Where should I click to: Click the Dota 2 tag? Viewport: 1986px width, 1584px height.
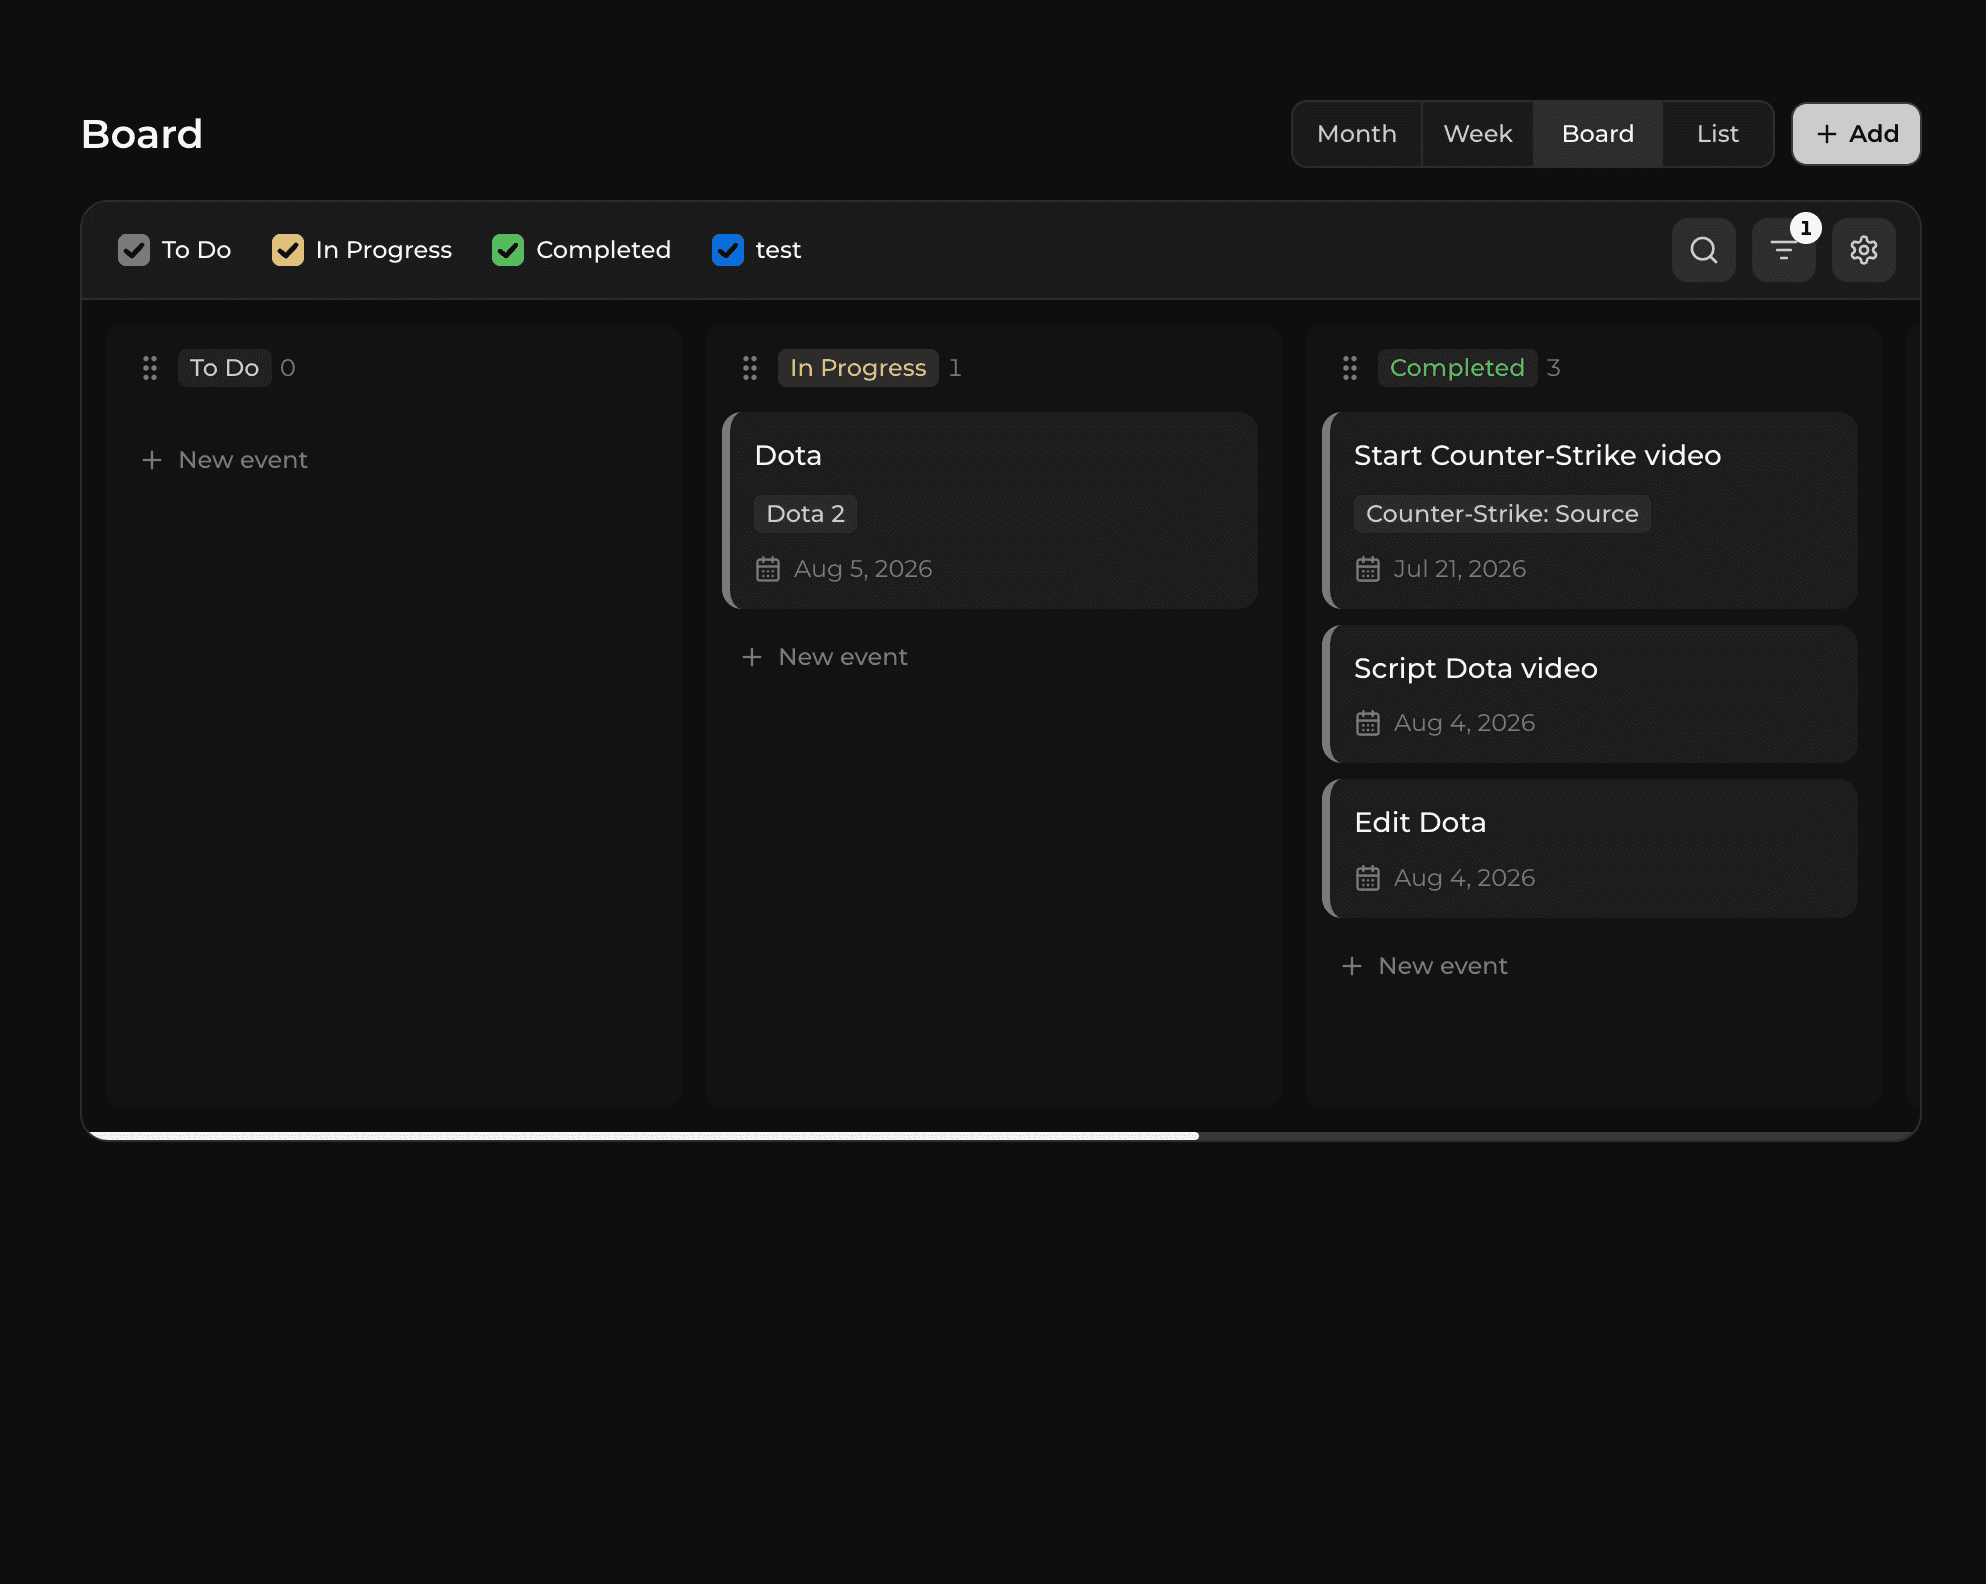pyautogui.click(x=805, y=514)
